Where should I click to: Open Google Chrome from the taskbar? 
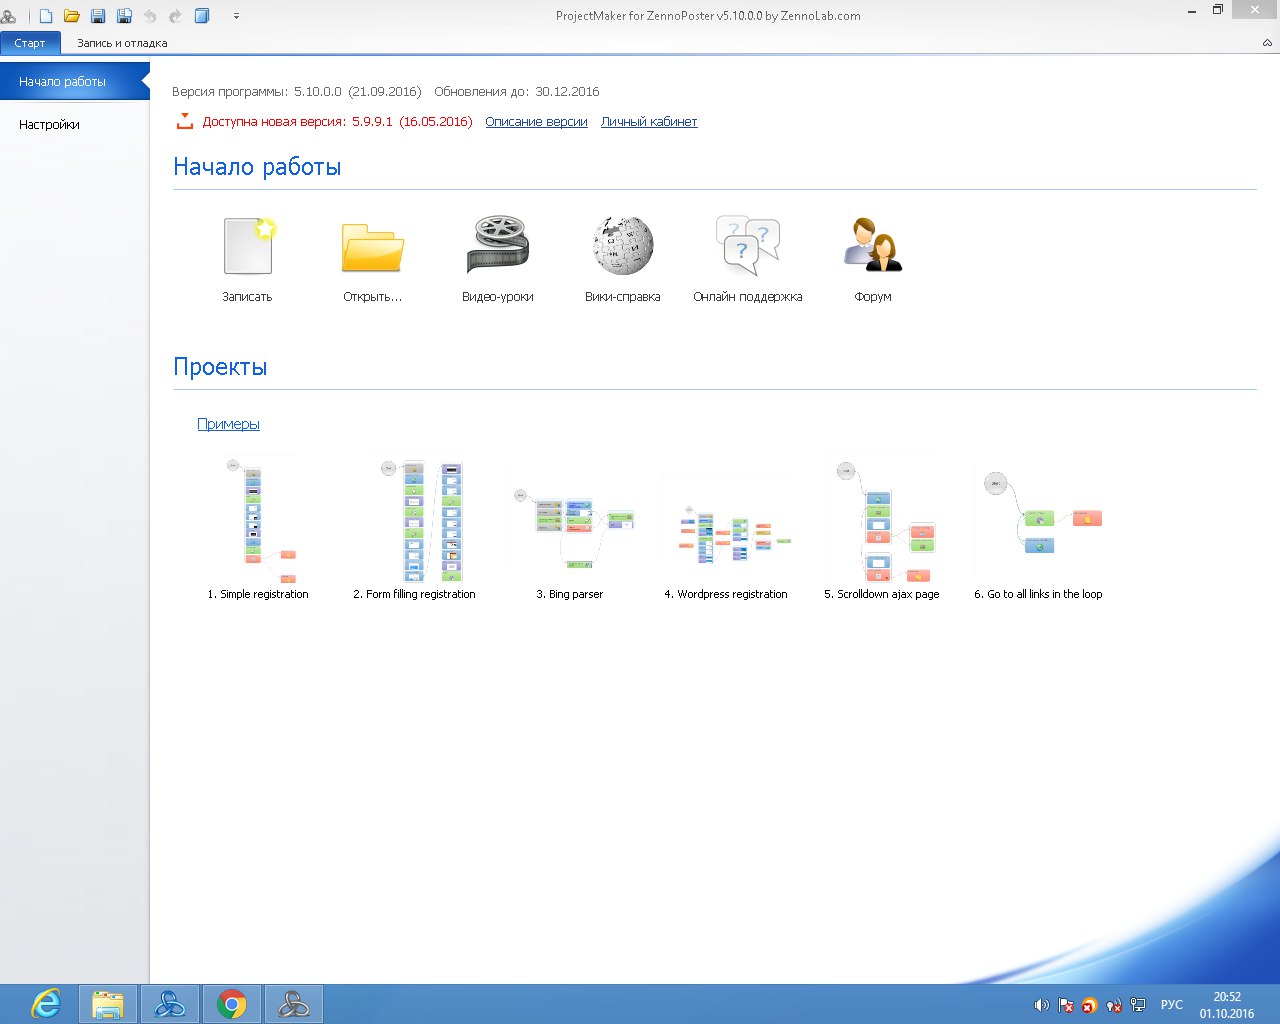coord(232,1004)
